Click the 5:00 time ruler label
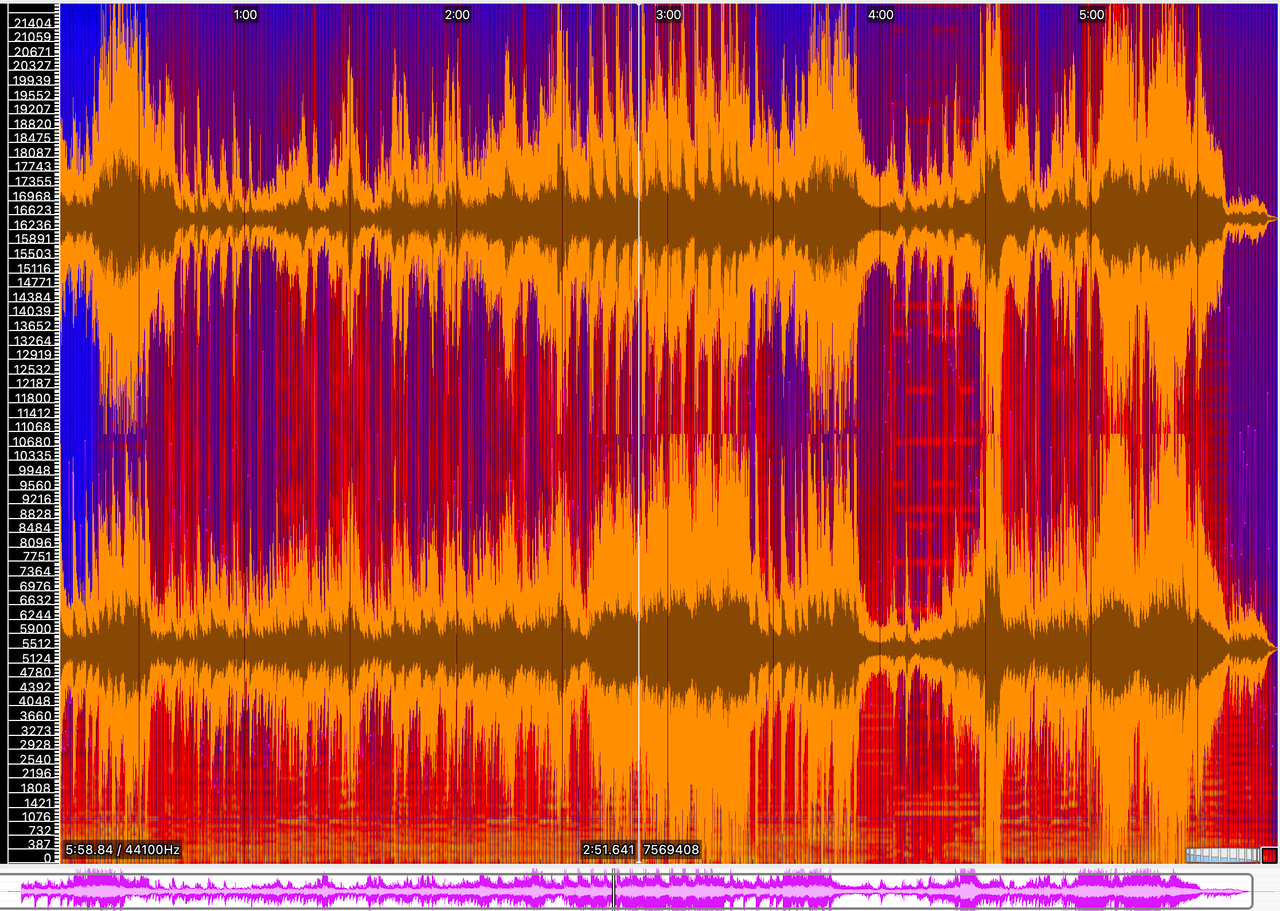This screenshot has height=911, width=1280. (x=1092, y=15)
